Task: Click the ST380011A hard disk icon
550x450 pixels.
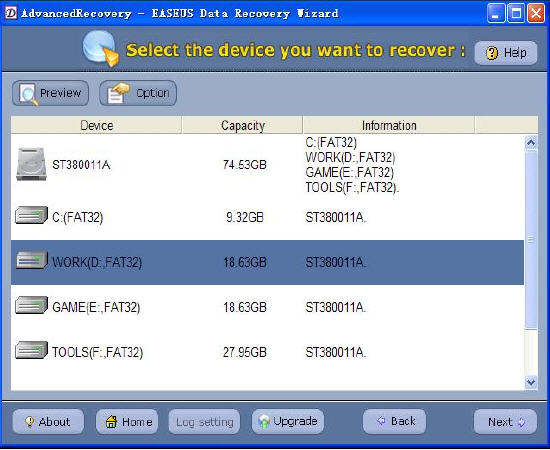Action: (31, 164)
